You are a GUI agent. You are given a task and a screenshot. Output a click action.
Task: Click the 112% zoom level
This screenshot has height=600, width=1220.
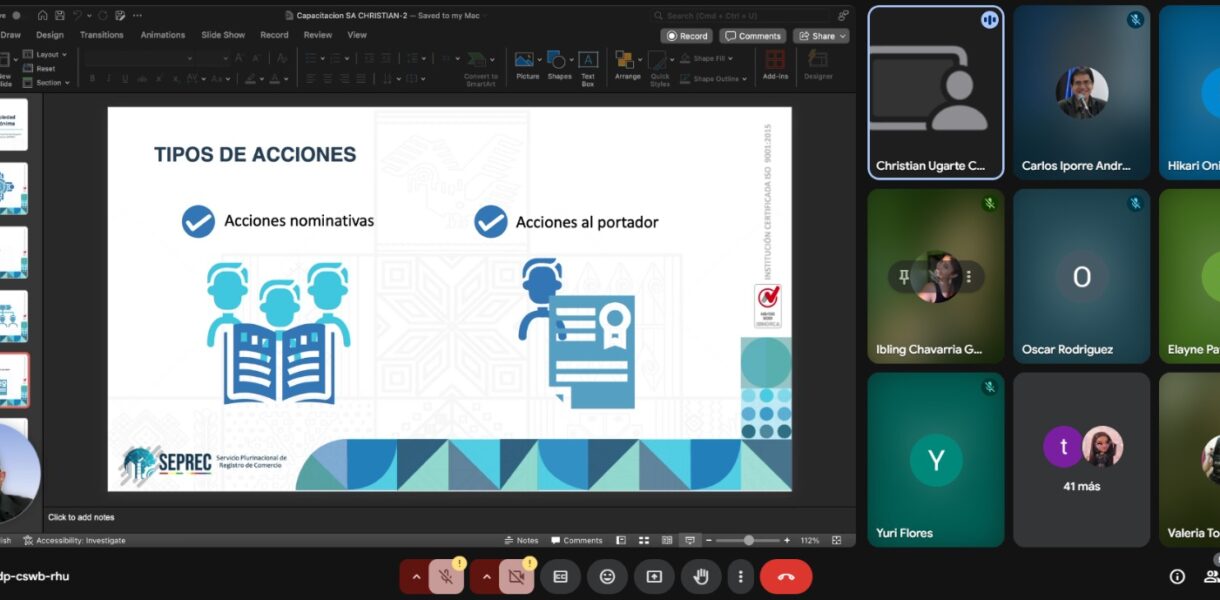click(x=810, y=540)
